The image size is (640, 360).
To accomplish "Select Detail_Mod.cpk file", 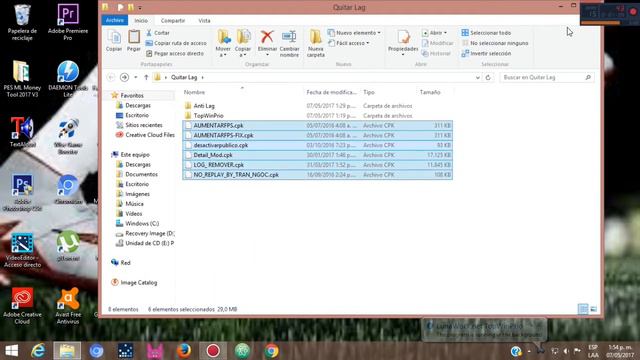I will pos(317,155).
